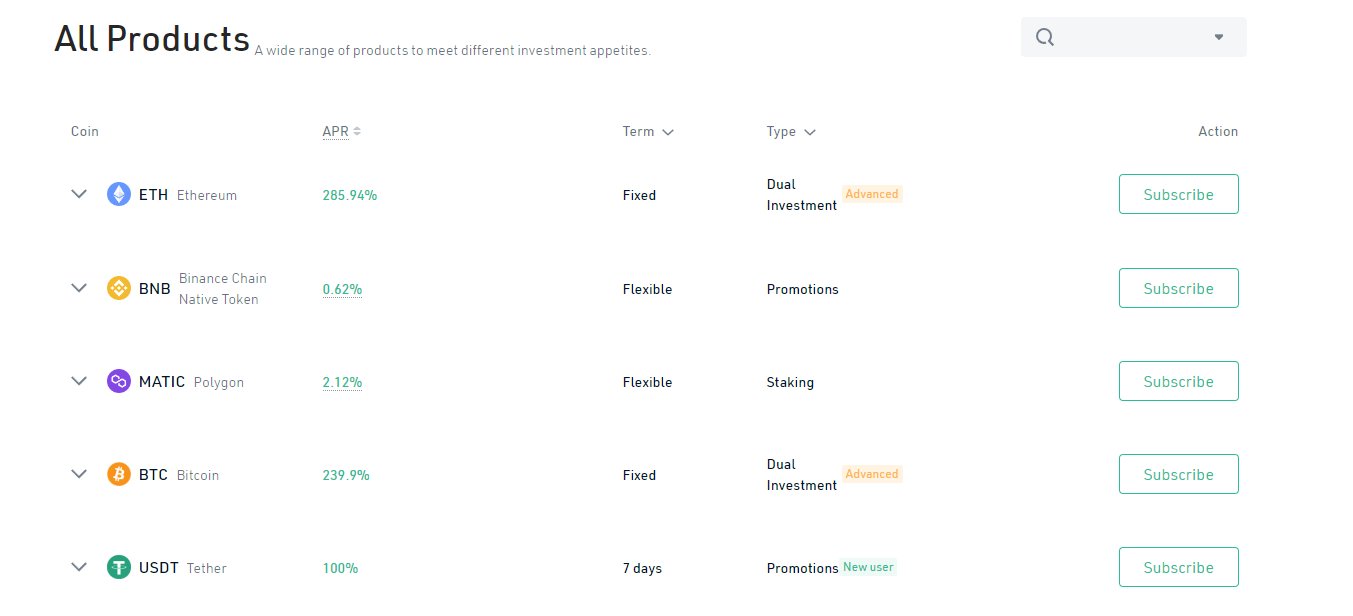
Task: Click the Ethereum coin icon
Action: coord(119,195)
